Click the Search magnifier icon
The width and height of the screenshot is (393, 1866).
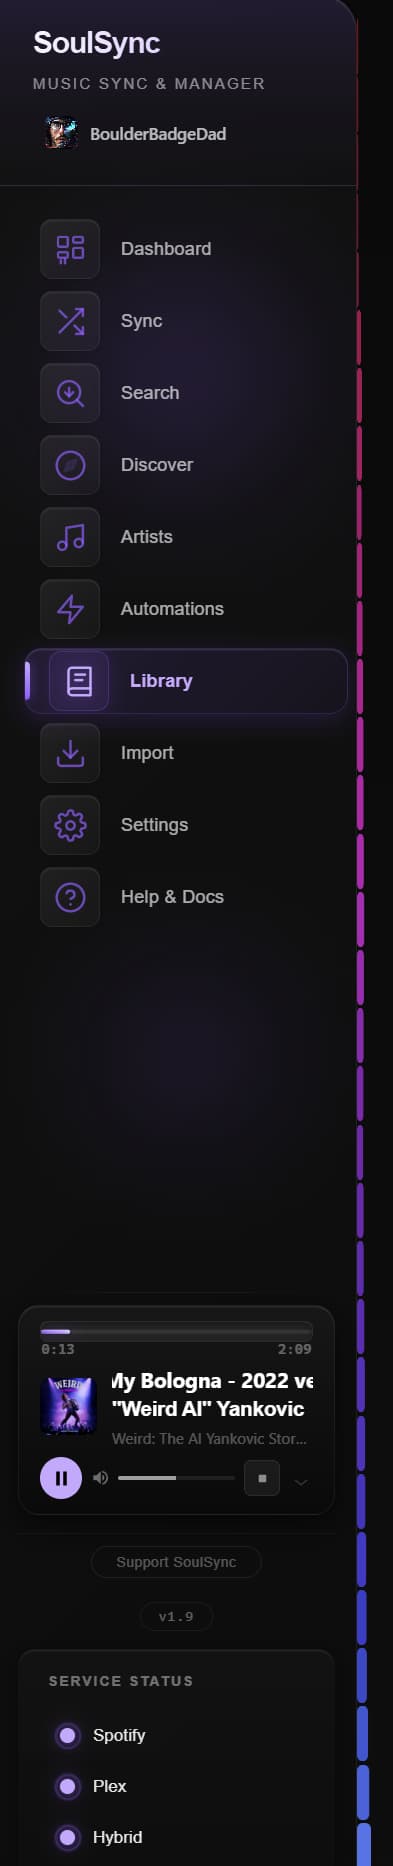click(x=70, y=393)
